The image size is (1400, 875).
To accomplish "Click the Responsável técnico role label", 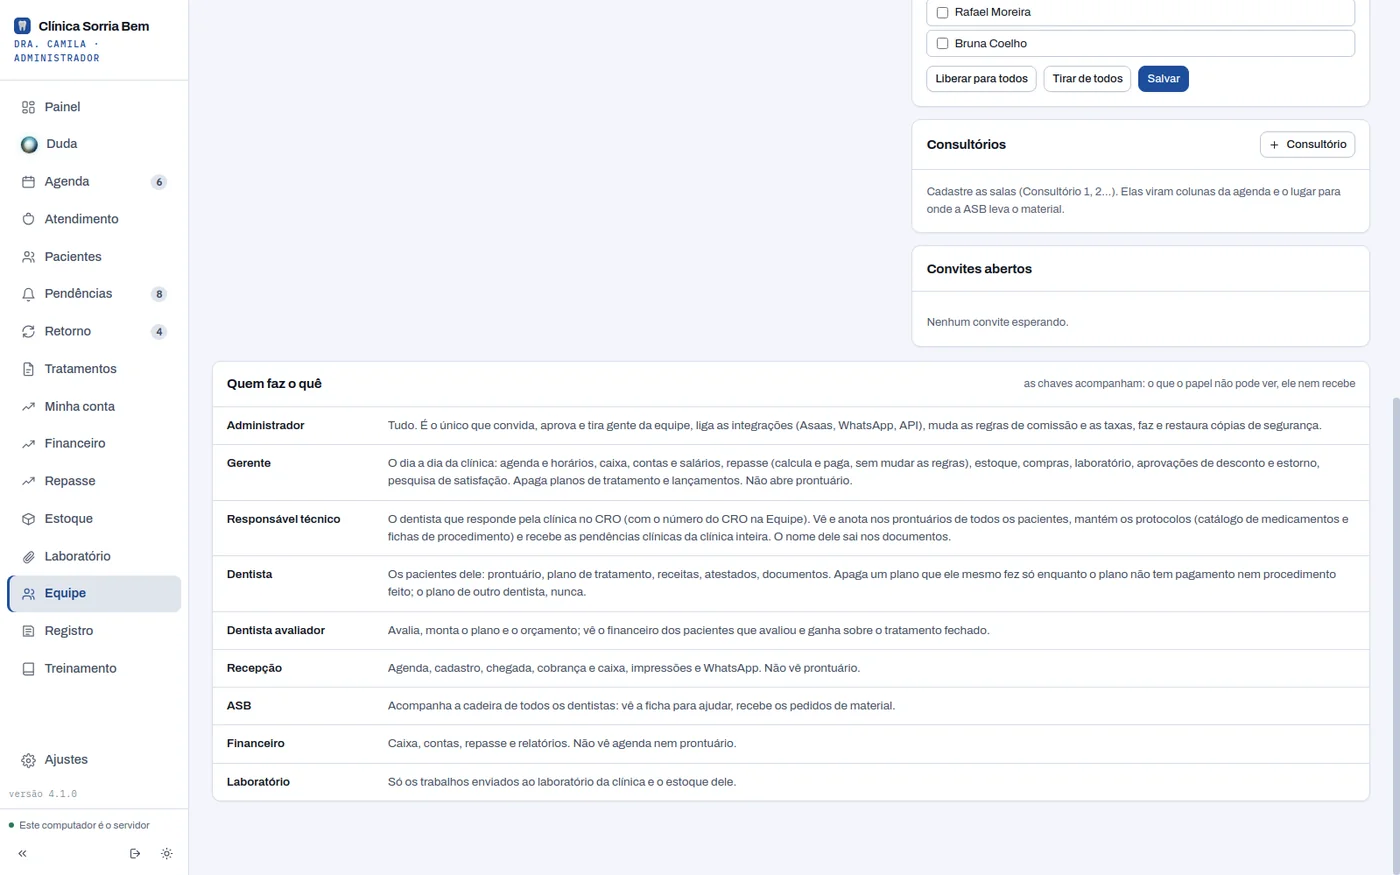I will pos(283,520).
